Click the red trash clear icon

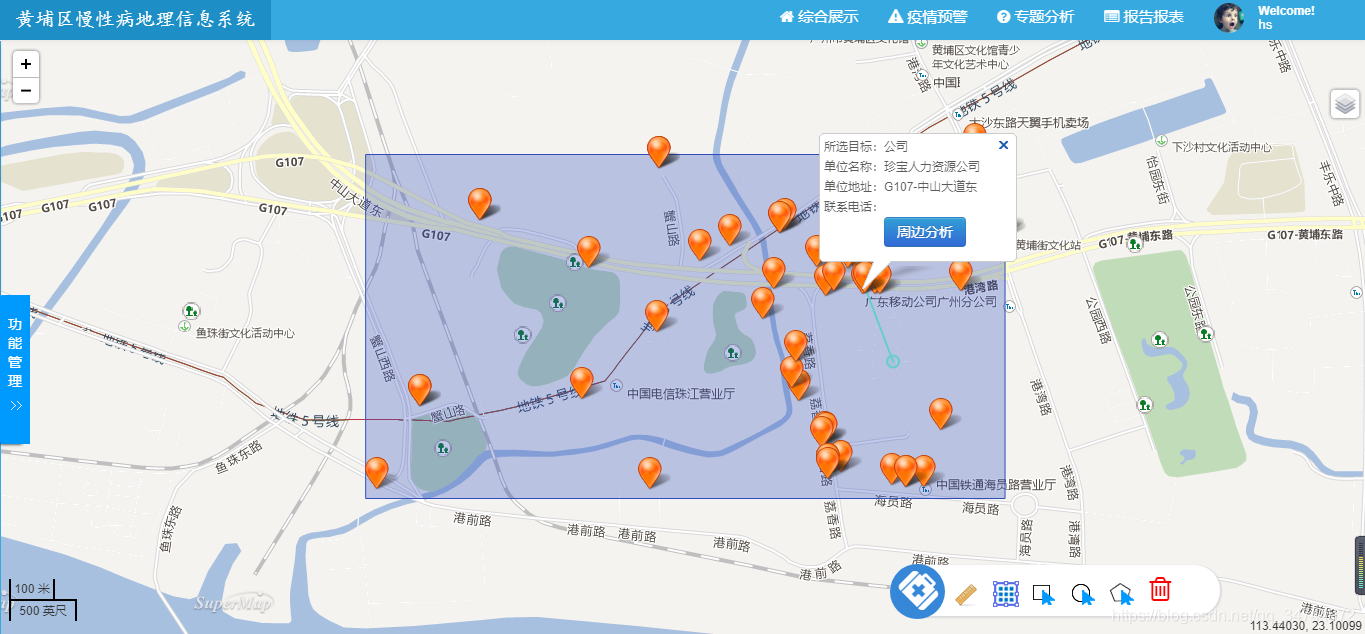(1160, 589)
